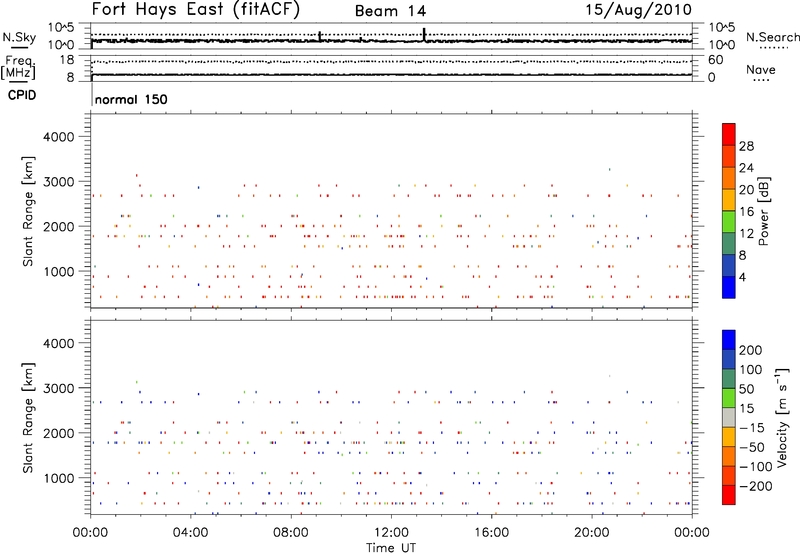This screenshot has width=800, height=554.
Task: Click the blue top swatch of Velocity colorbar
Action: pyautogui.click(x=729, y=340)
